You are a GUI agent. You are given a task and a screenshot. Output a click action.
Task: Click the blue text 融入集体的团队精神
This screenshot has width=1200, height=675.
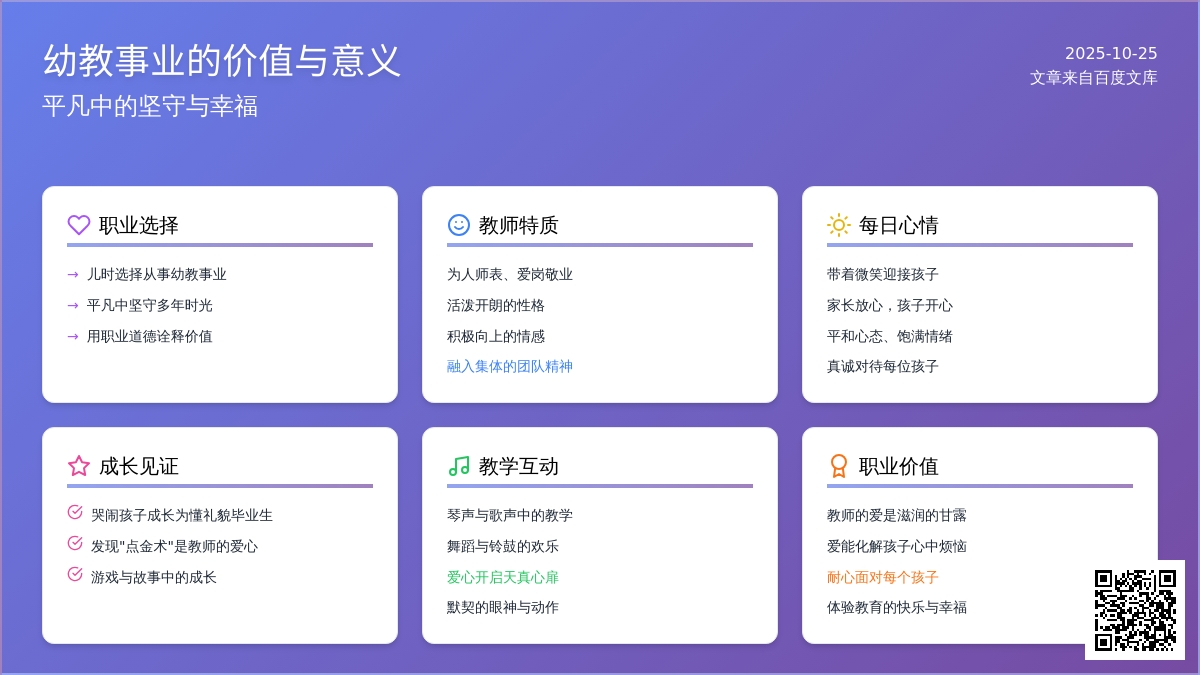tap(510, 367)
